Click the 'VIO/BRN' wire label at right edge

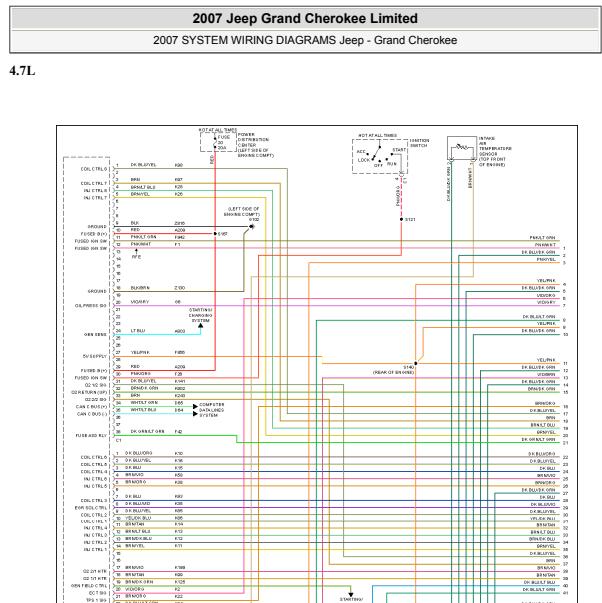pyautogui.click(x=546, y=374)
